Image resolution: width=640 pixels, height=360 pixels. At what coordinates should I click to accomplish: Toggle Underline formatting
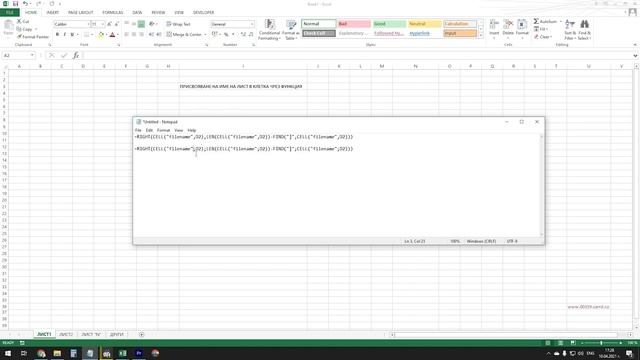pos(72,35)
